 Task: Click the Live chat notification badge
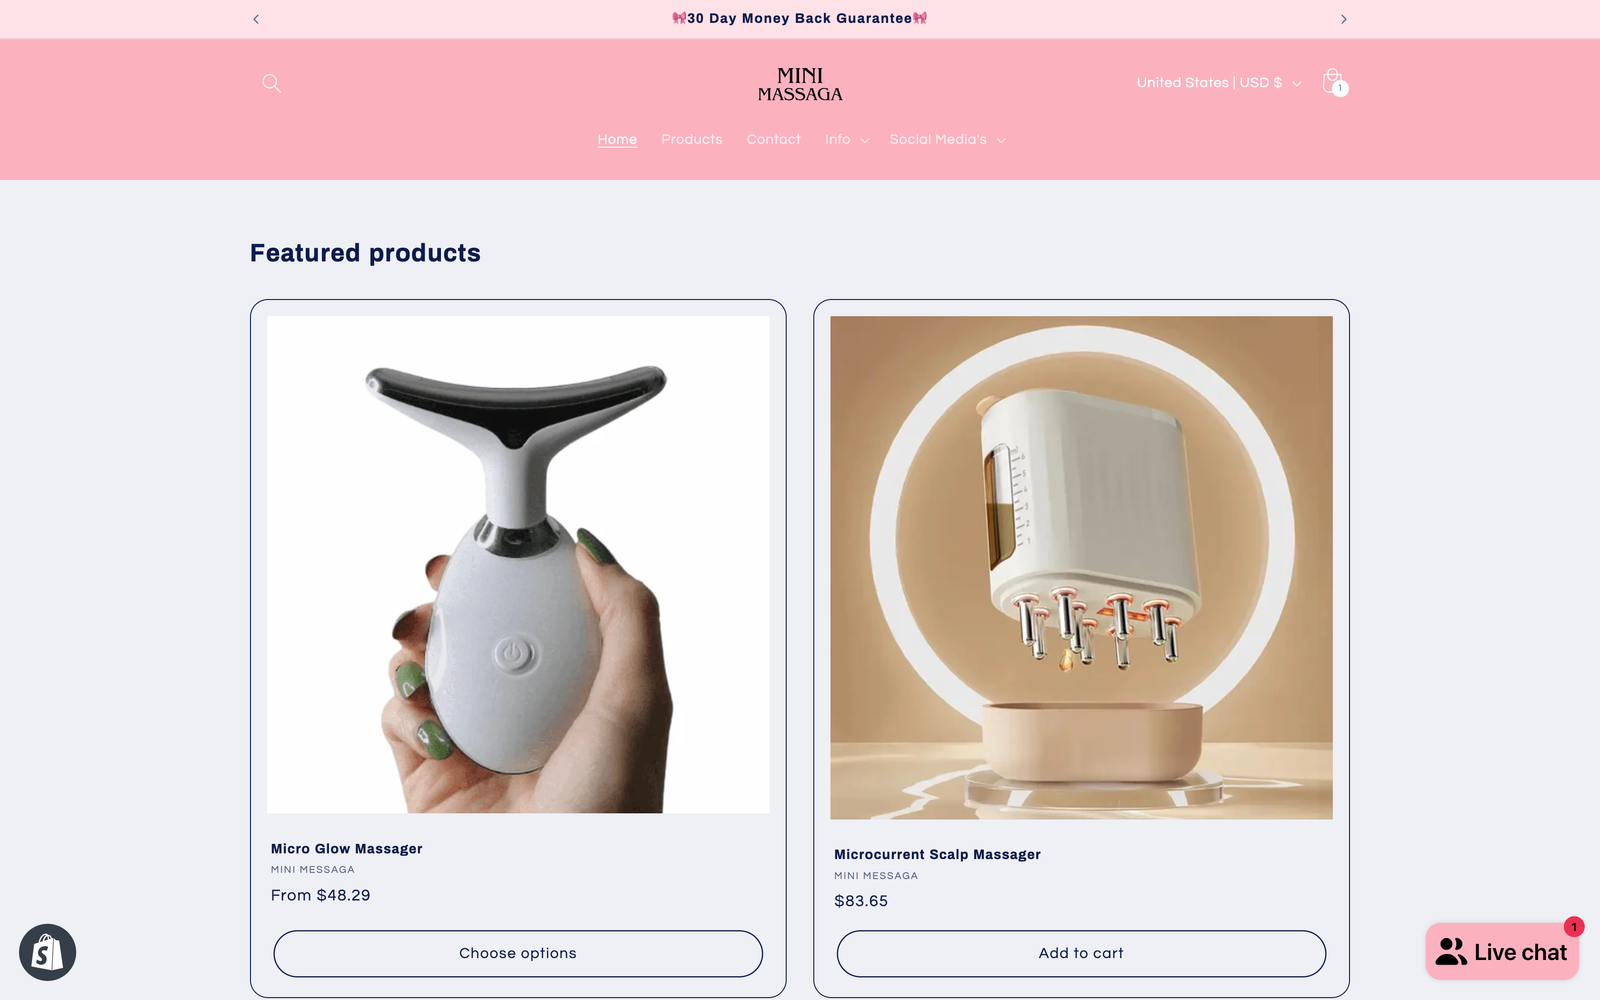(x=1574, y=927)
